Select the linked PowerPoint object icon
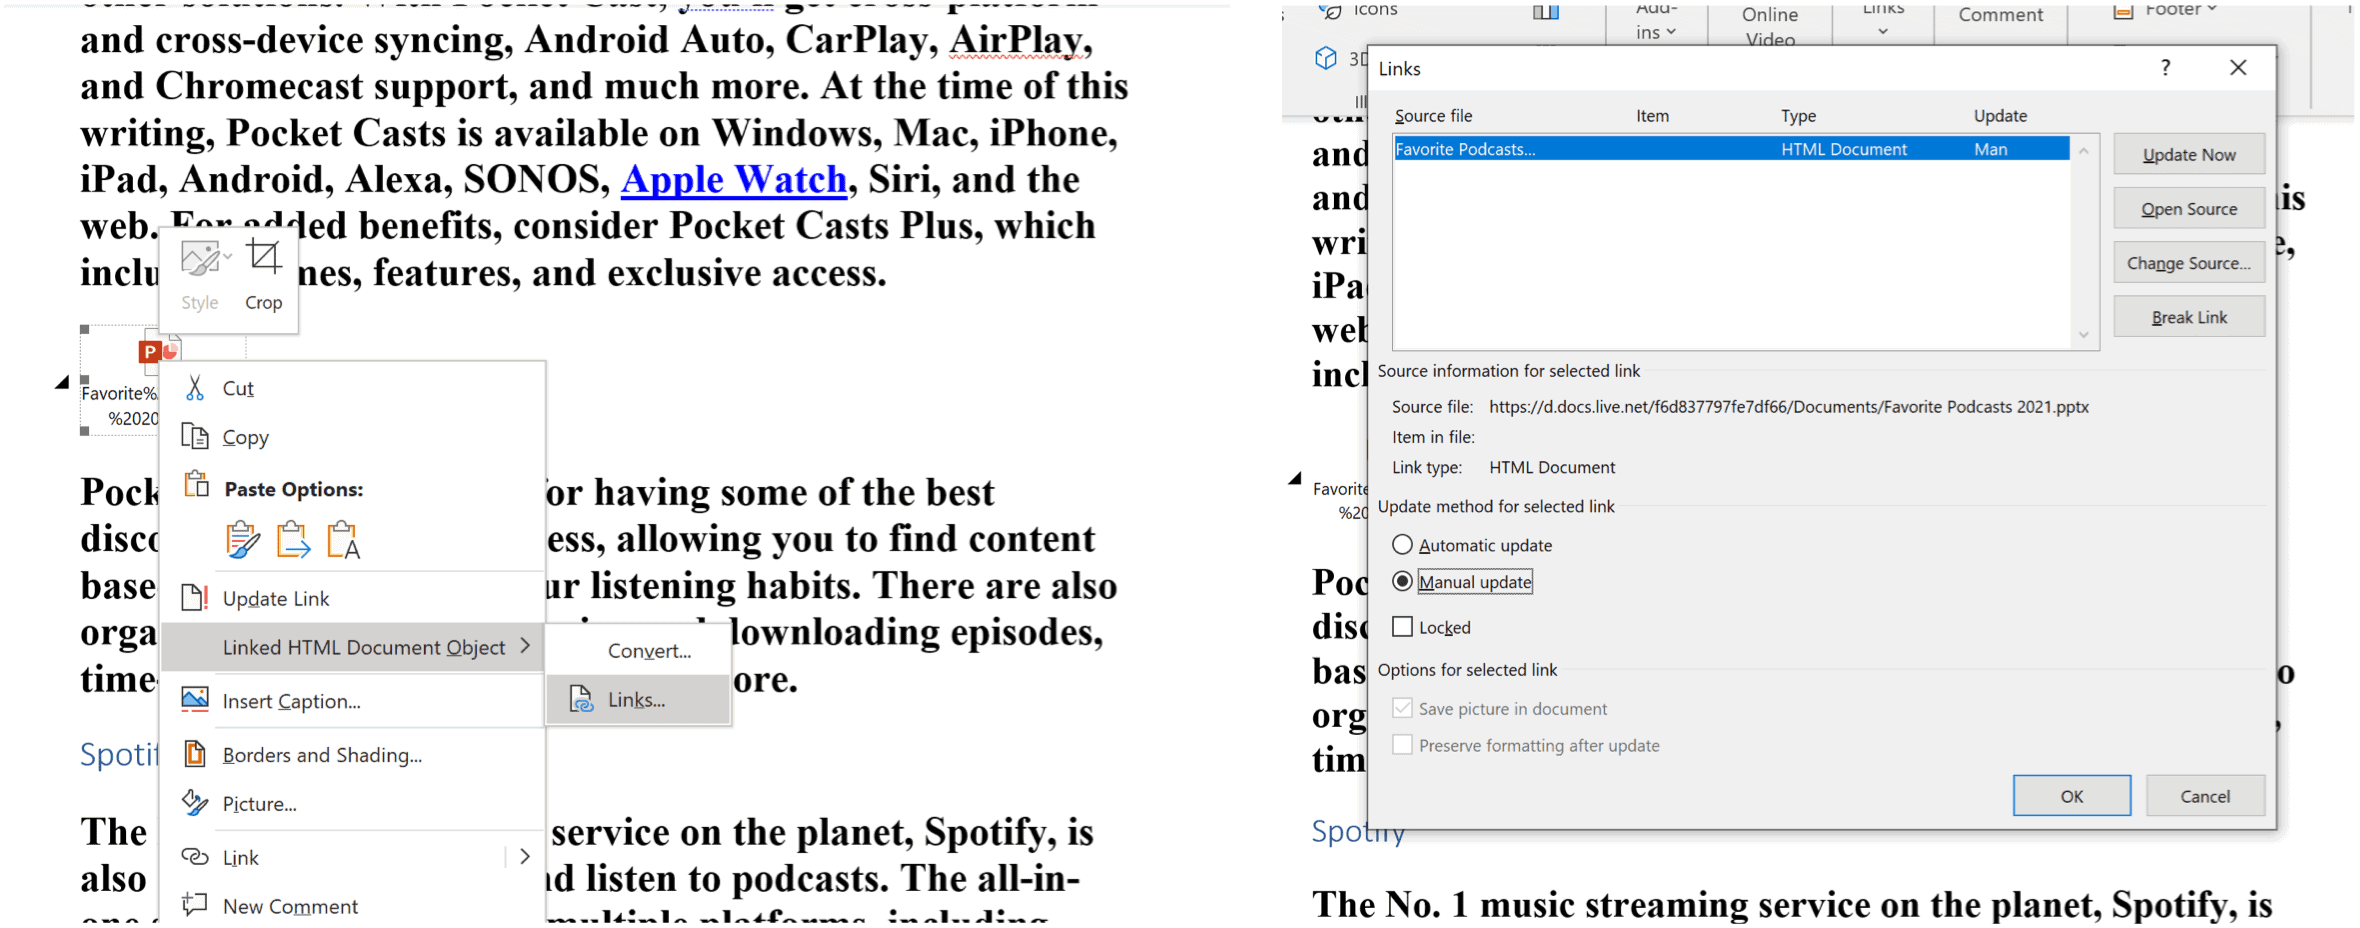Viewport: 2360px width, 928px height. 160,351
